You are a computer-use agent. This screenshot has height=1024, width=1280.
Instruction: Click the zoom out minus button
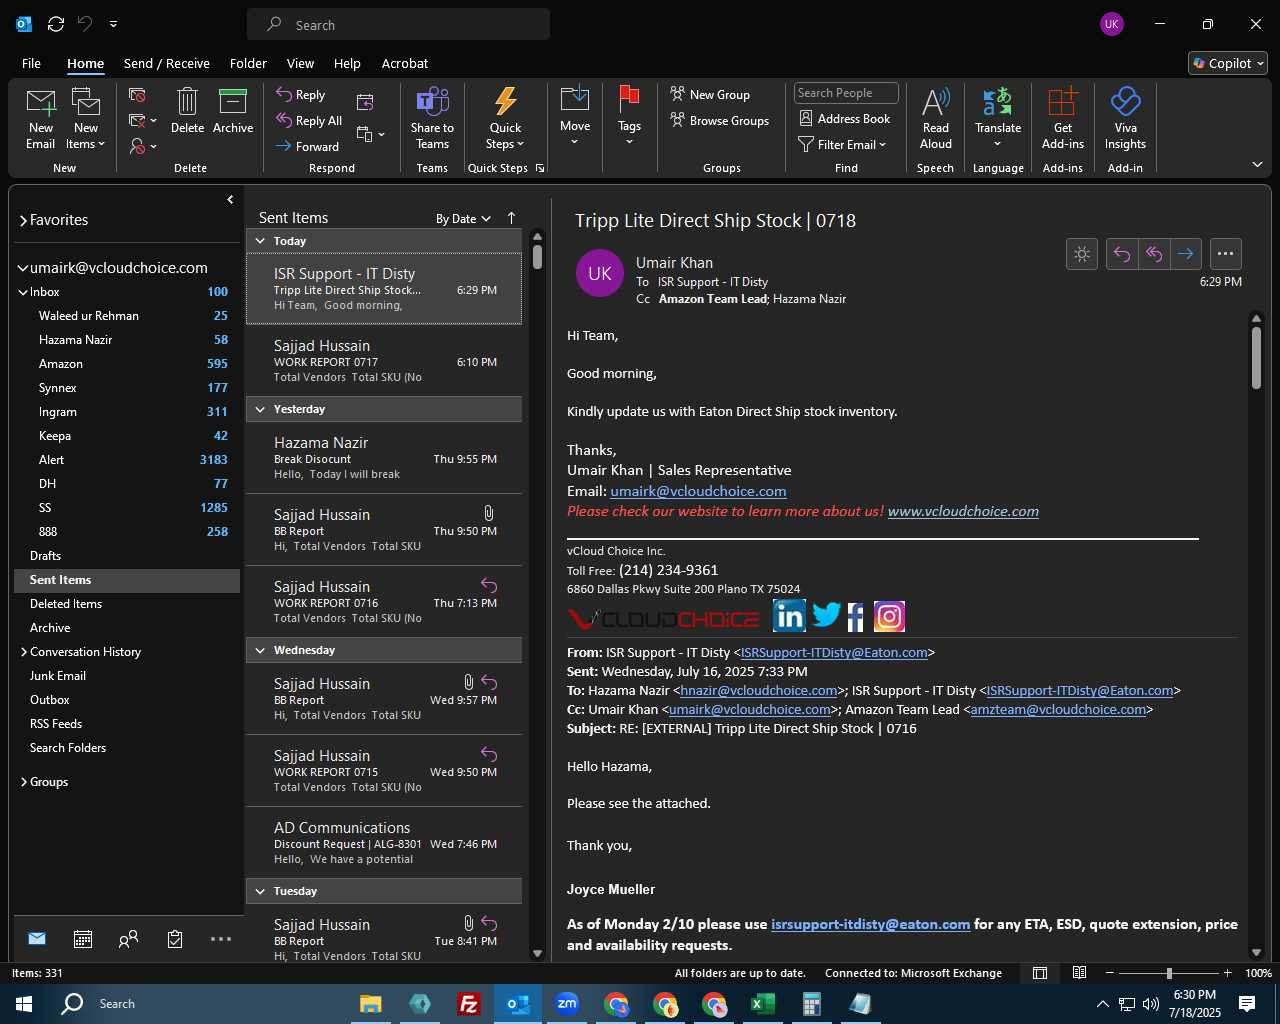pyautogui.click(x=1110, y=973)
